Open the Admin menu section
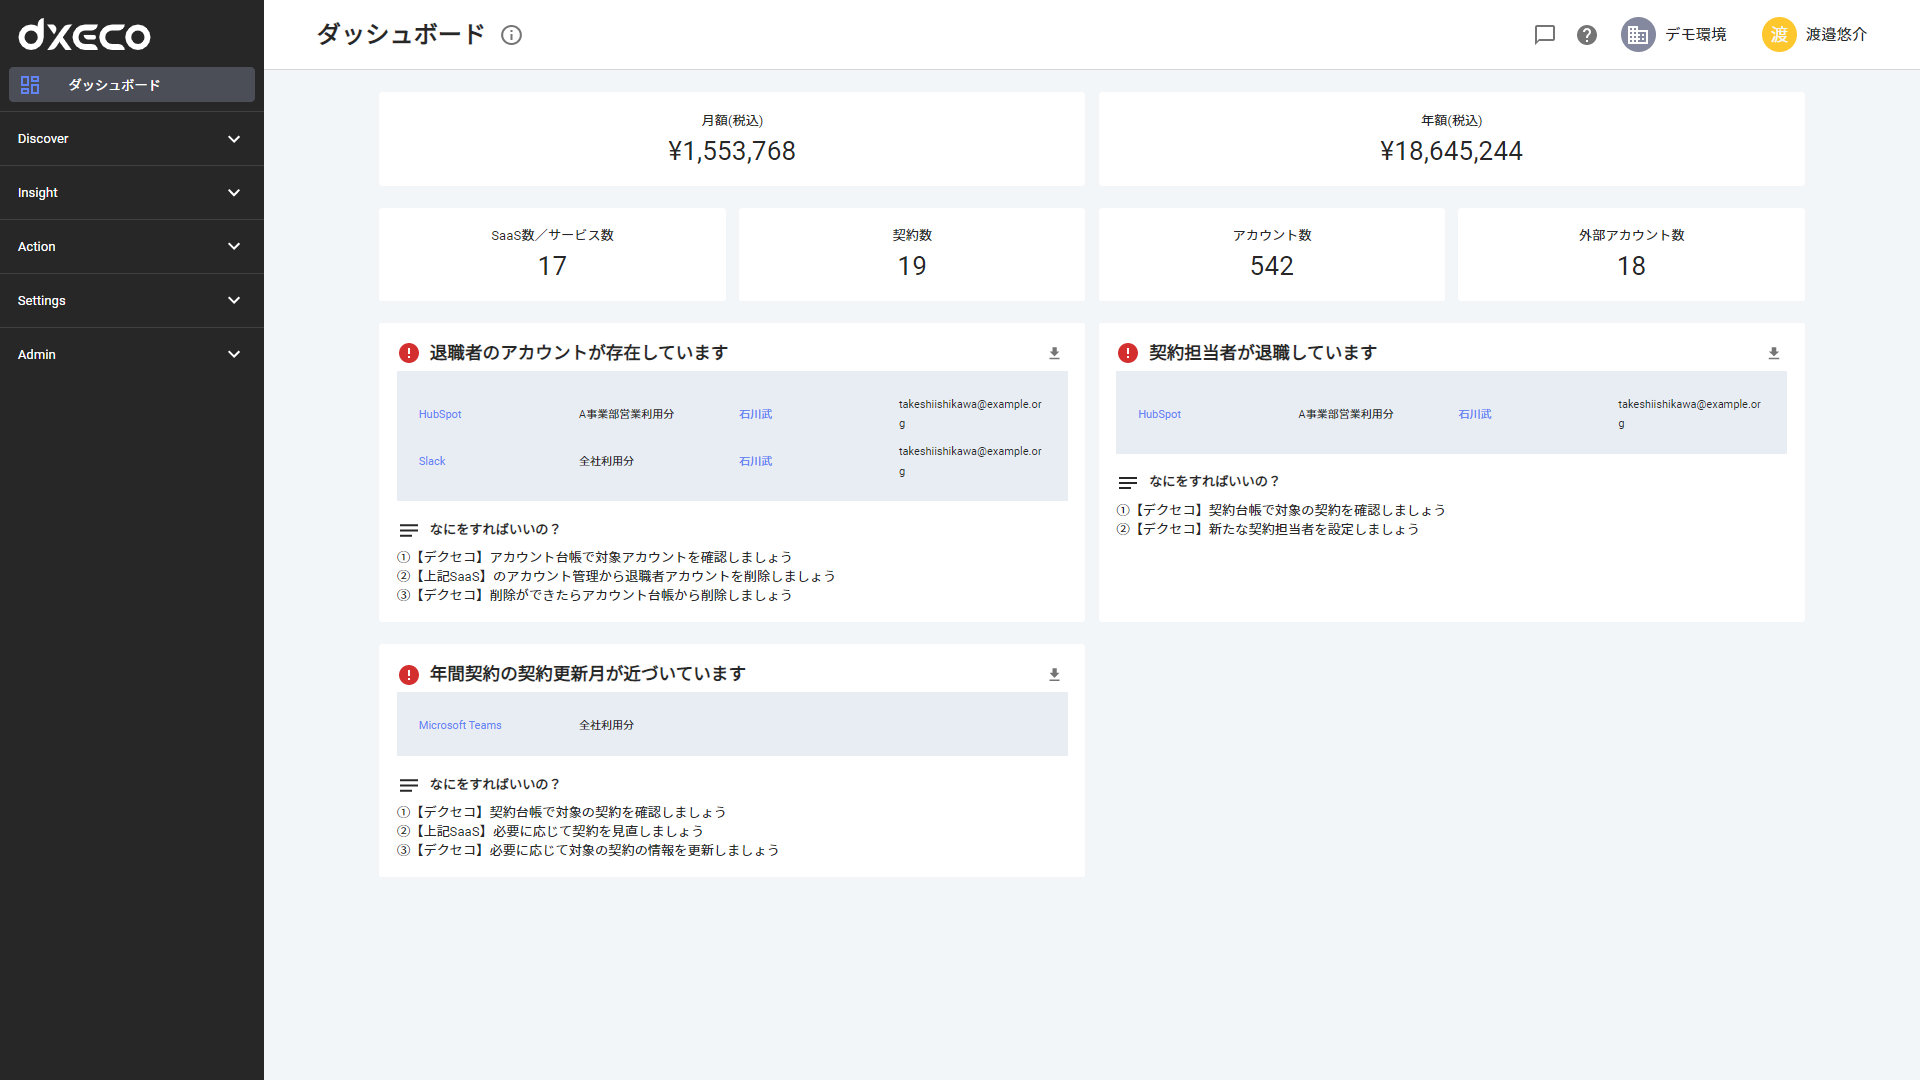This screenshot has width=1920, height=1080. tap(132, 355)
